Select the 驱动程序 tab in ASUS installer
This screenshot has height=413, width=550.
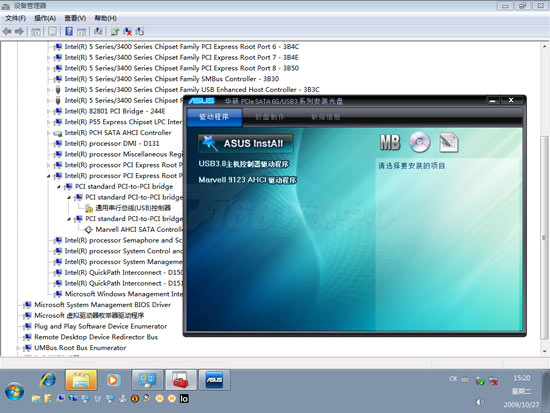pos(214,117)
